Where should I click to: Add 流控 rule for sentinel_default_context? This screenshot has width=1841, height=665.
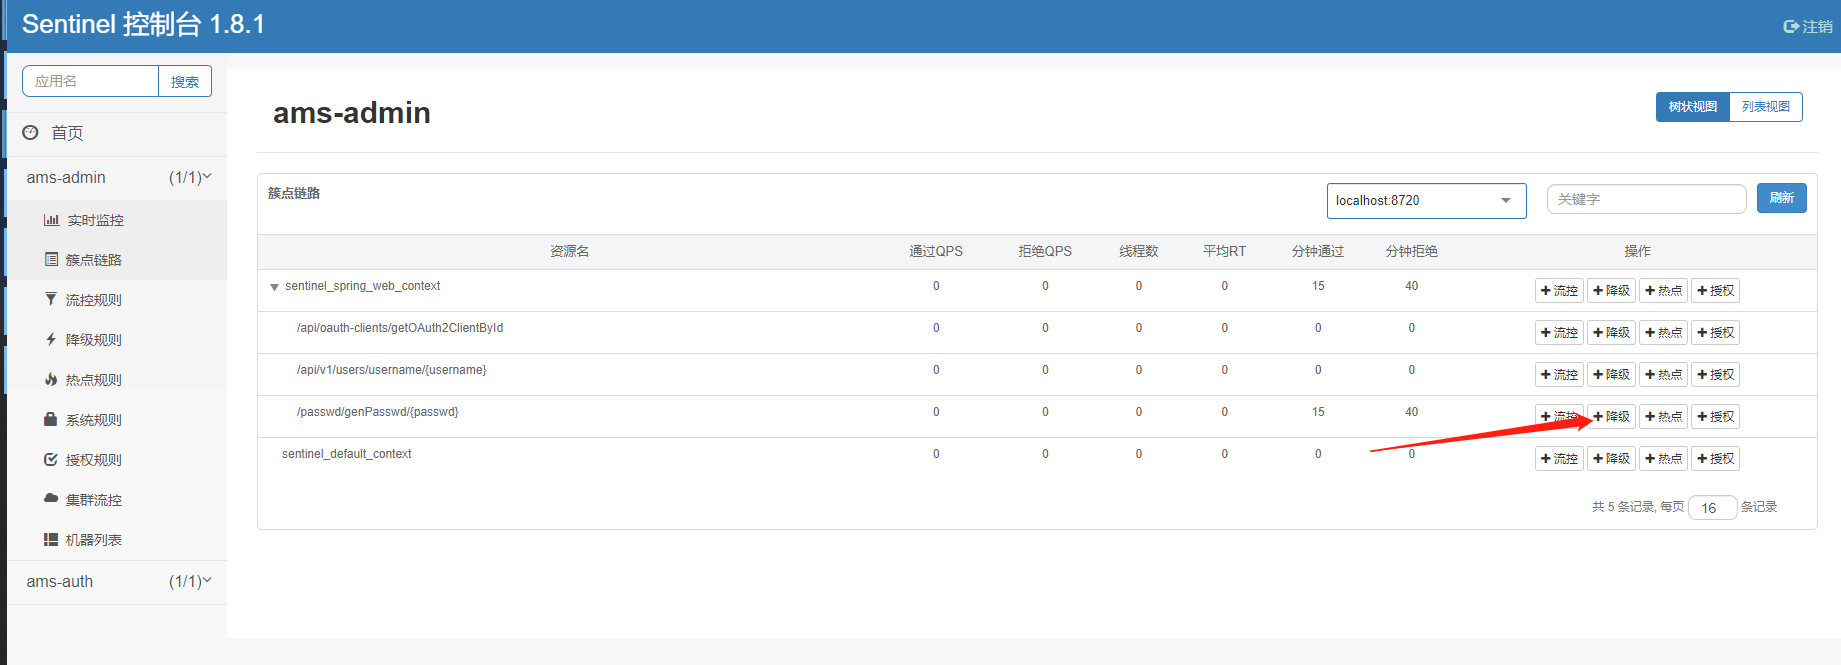click(x=1560, y=459)
